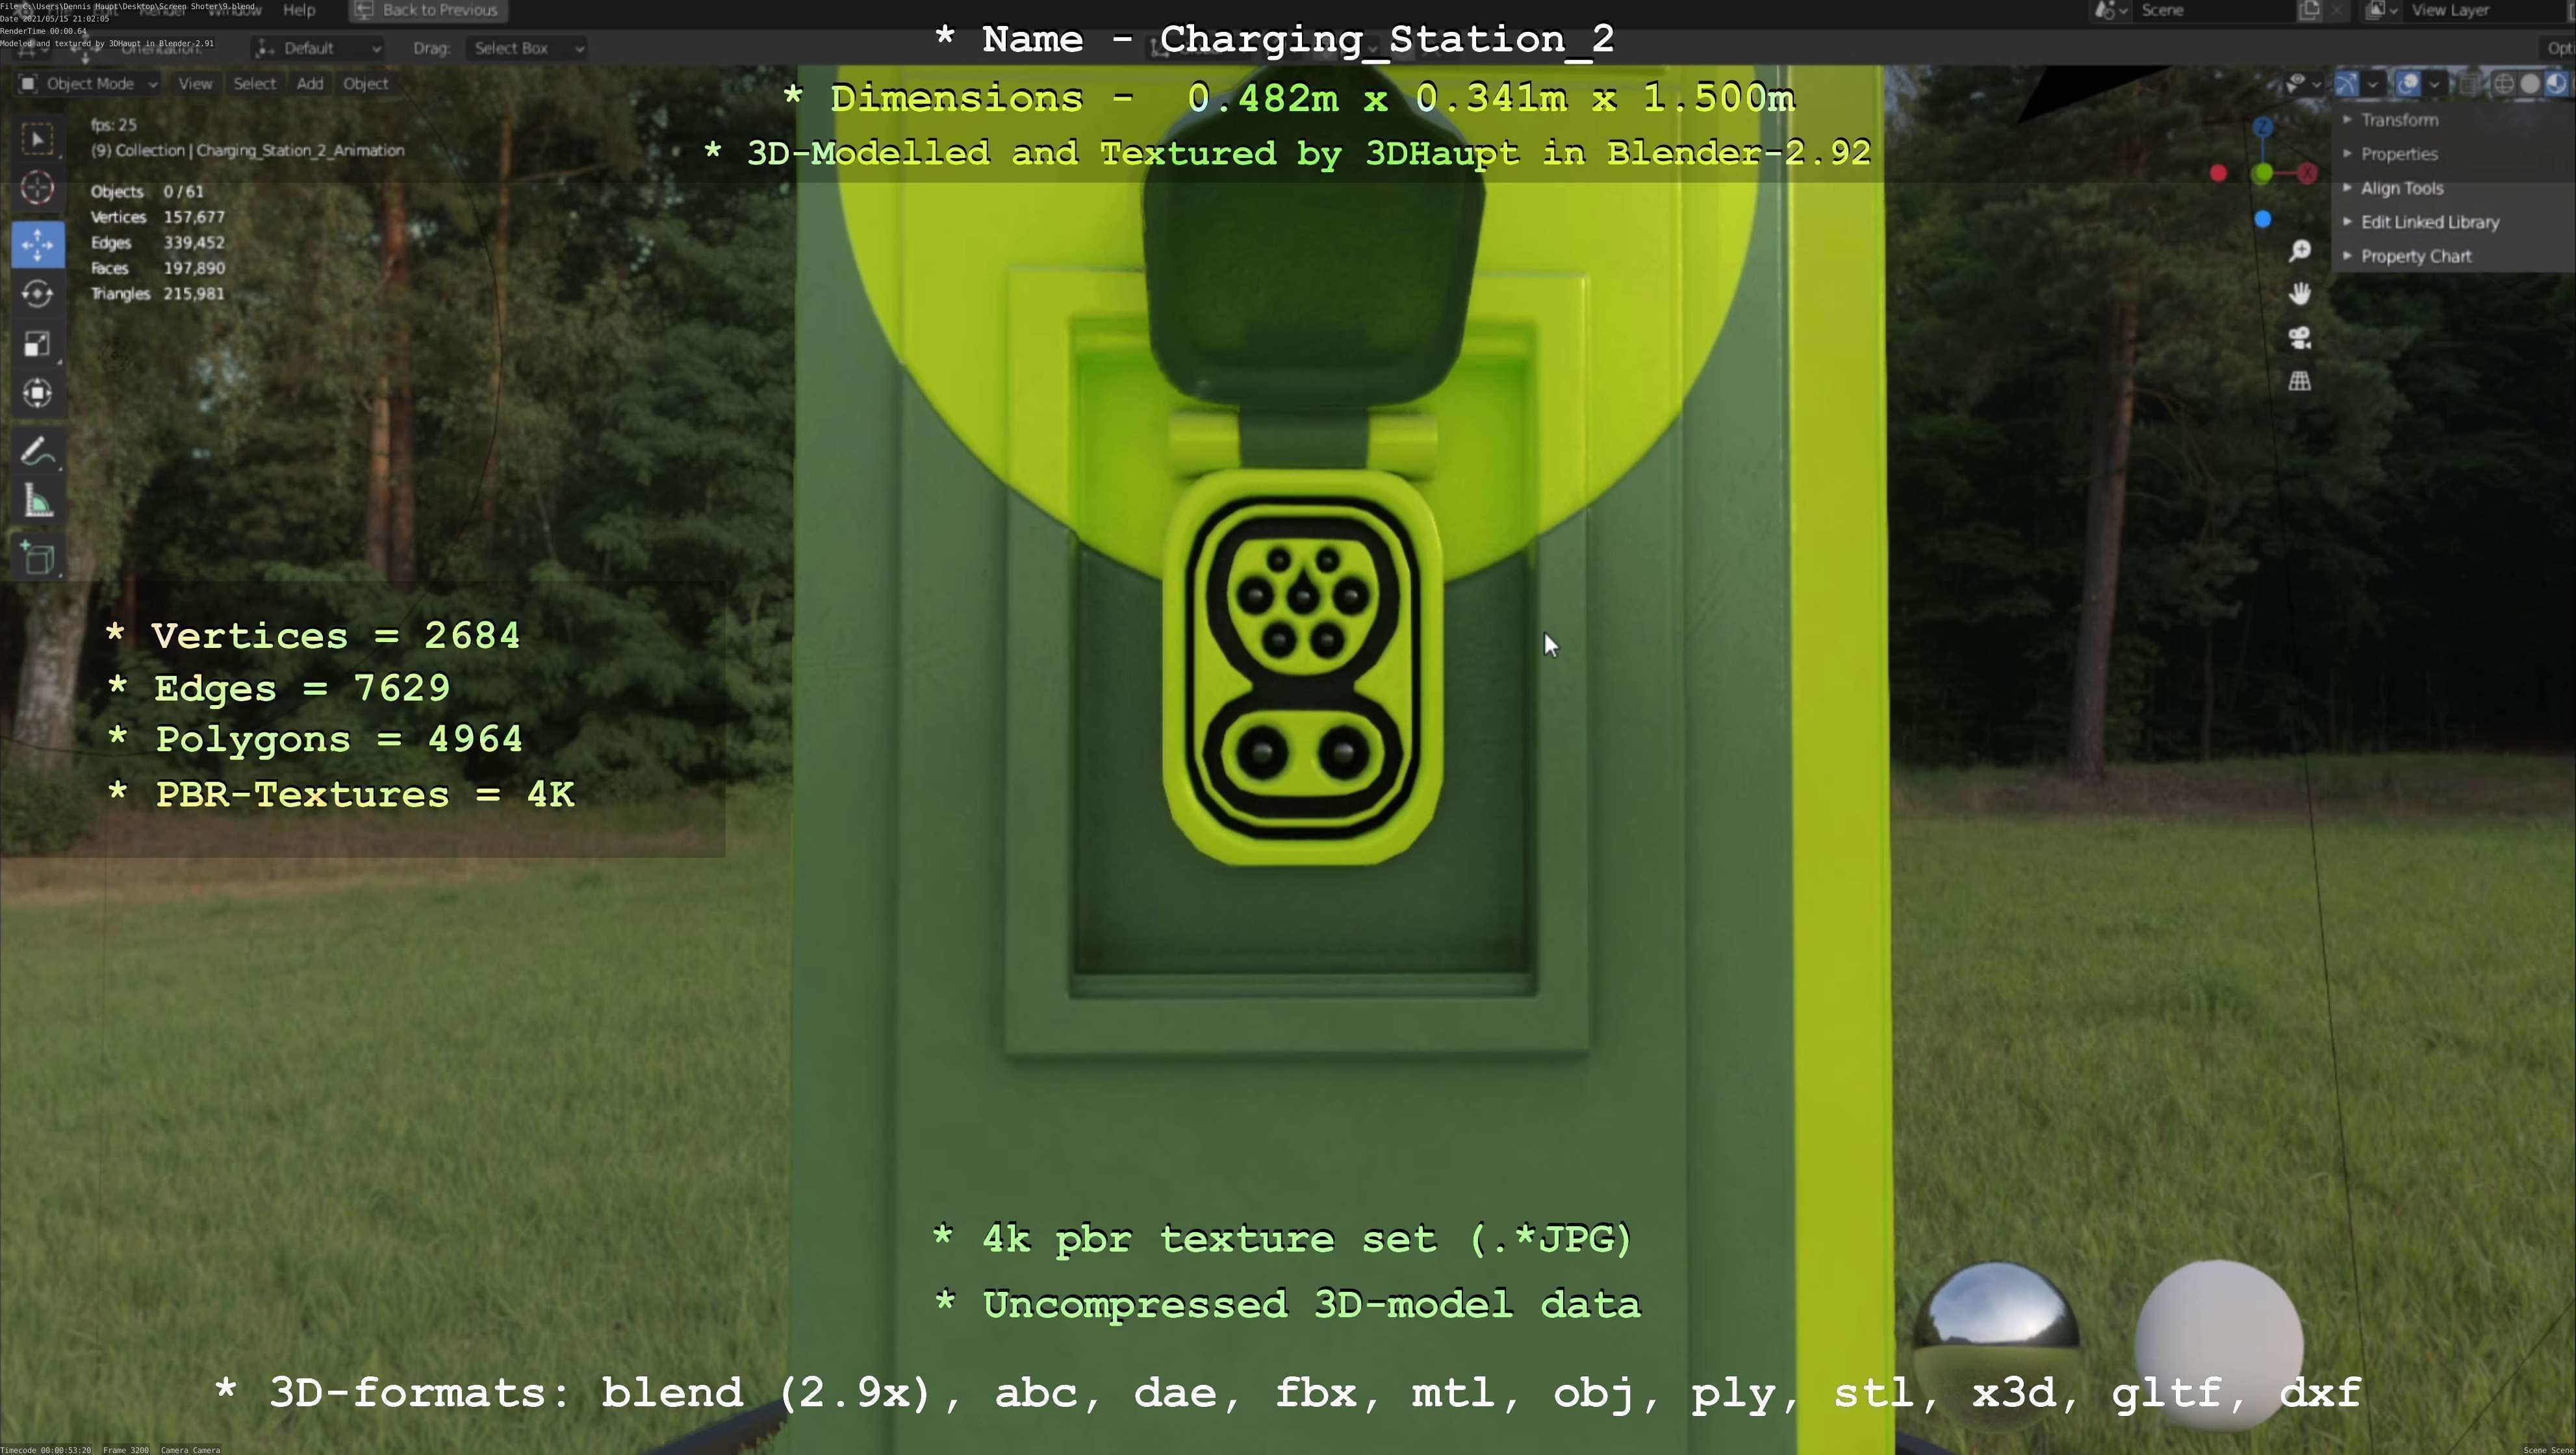2576x1455 pixels.
Task: Open the Help menu
Action: pos(298,10)
